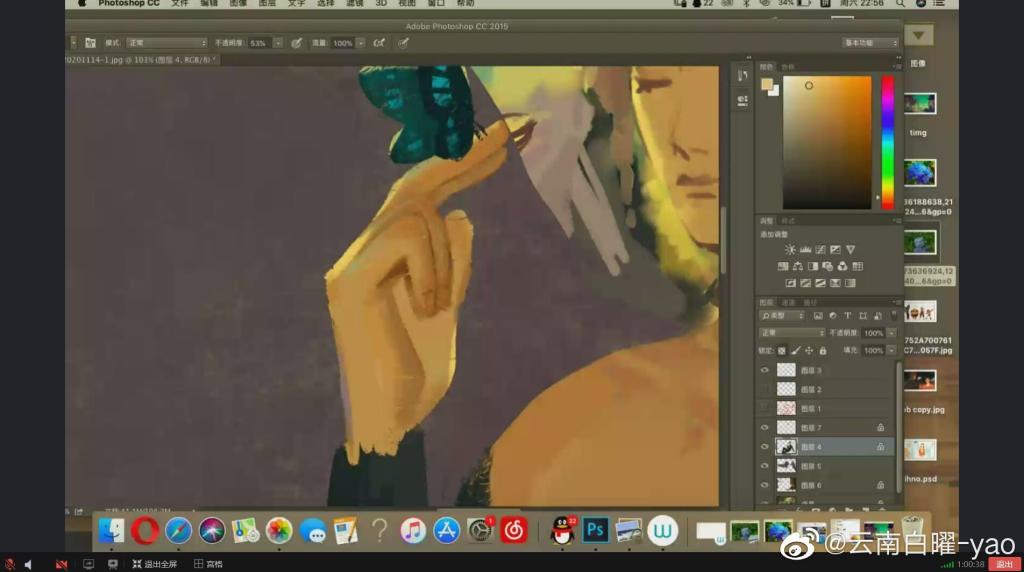Lock transparent pixels in Layers panel
The image size is (1024, 572).
click(x=782, y=351)
